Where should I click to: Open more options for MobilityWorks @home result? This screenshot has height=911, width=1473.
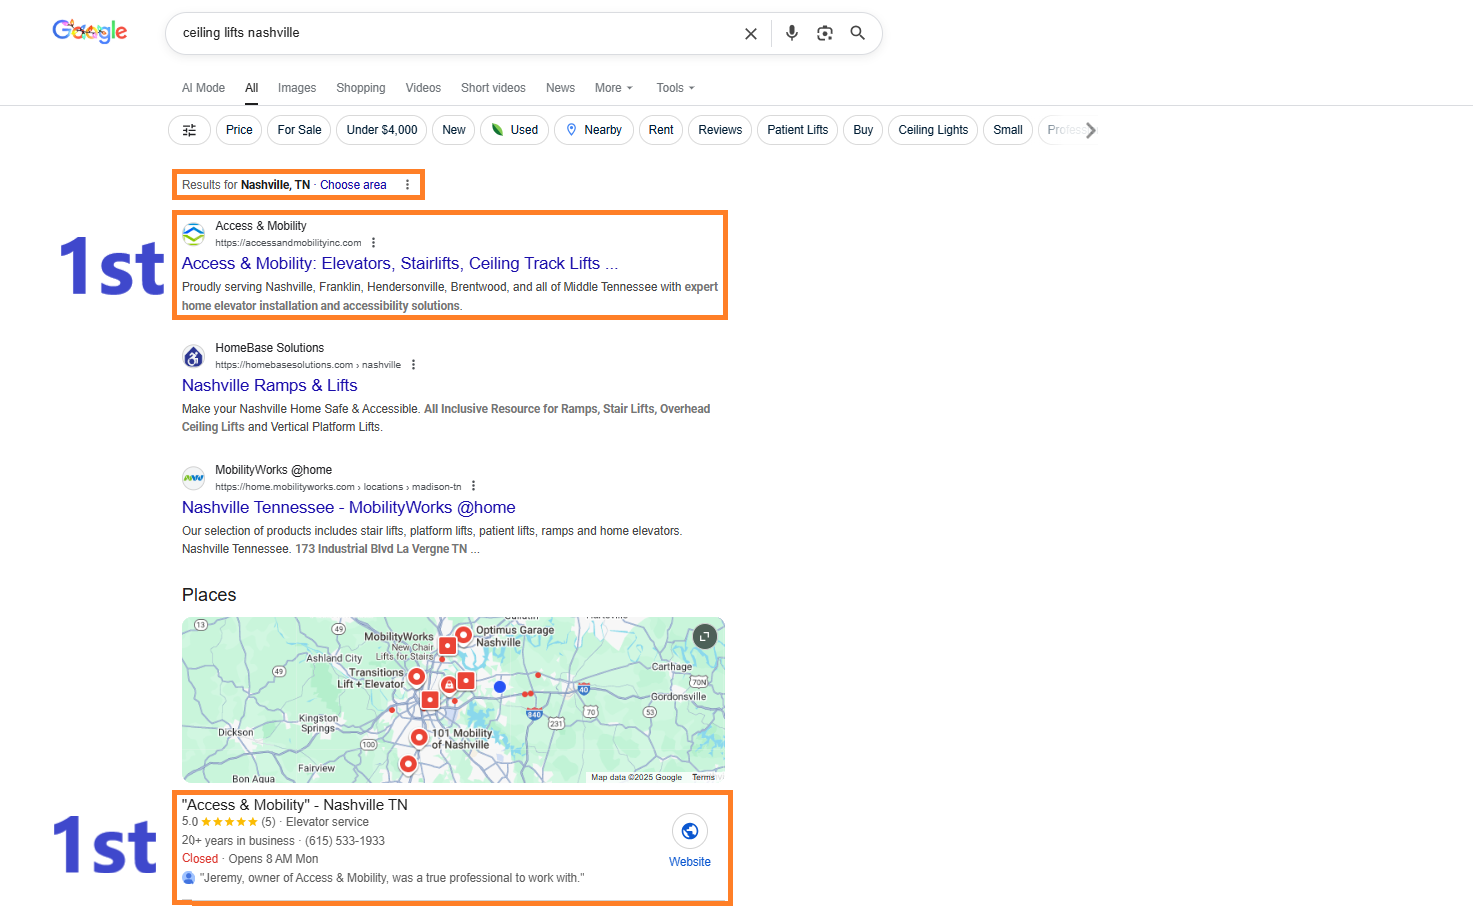474,487
